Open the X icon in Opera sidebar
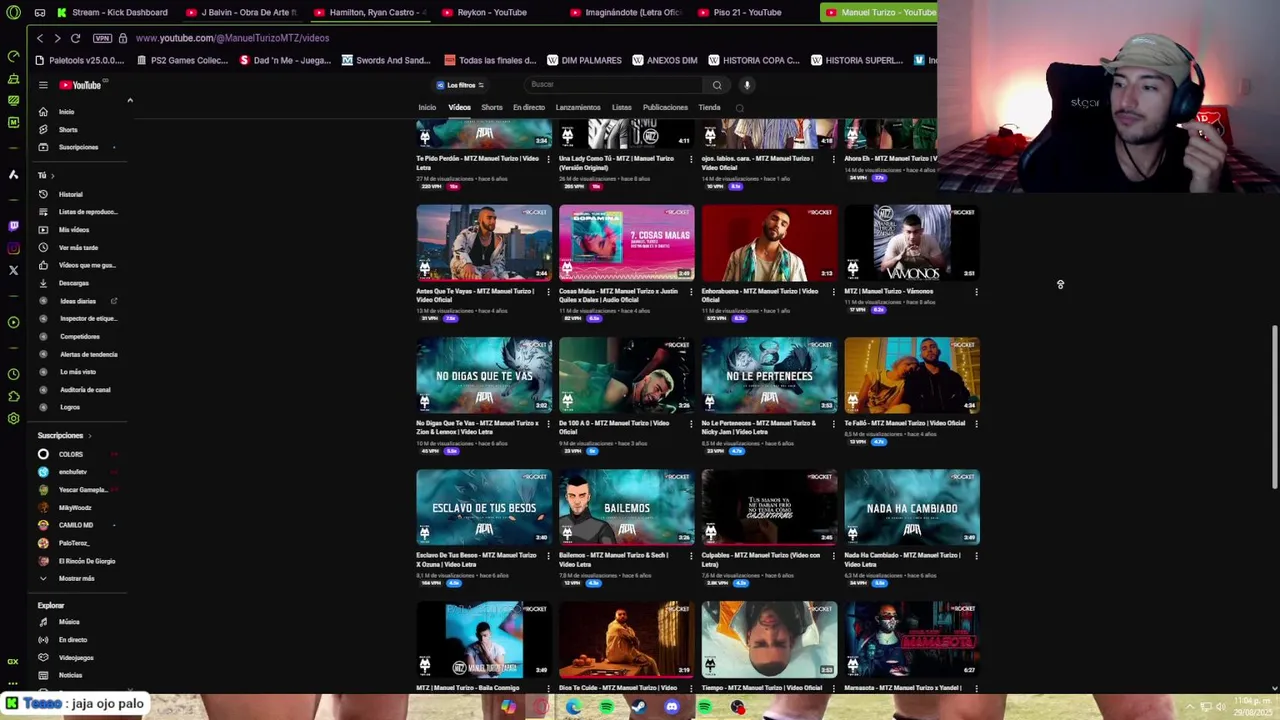The width and height of the screenshot is (1280, 720). click(x=13, y=270)
